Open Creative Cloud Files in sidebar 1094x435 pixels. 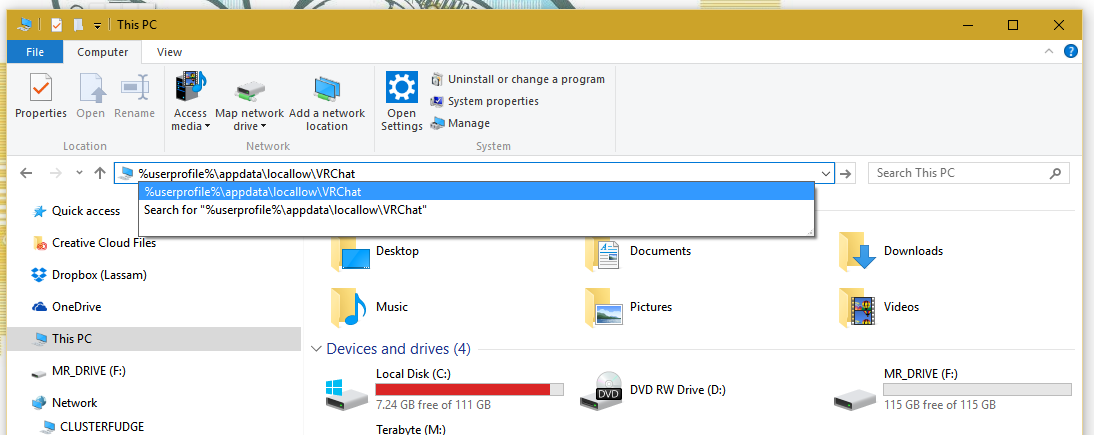[x=94, y=243]
